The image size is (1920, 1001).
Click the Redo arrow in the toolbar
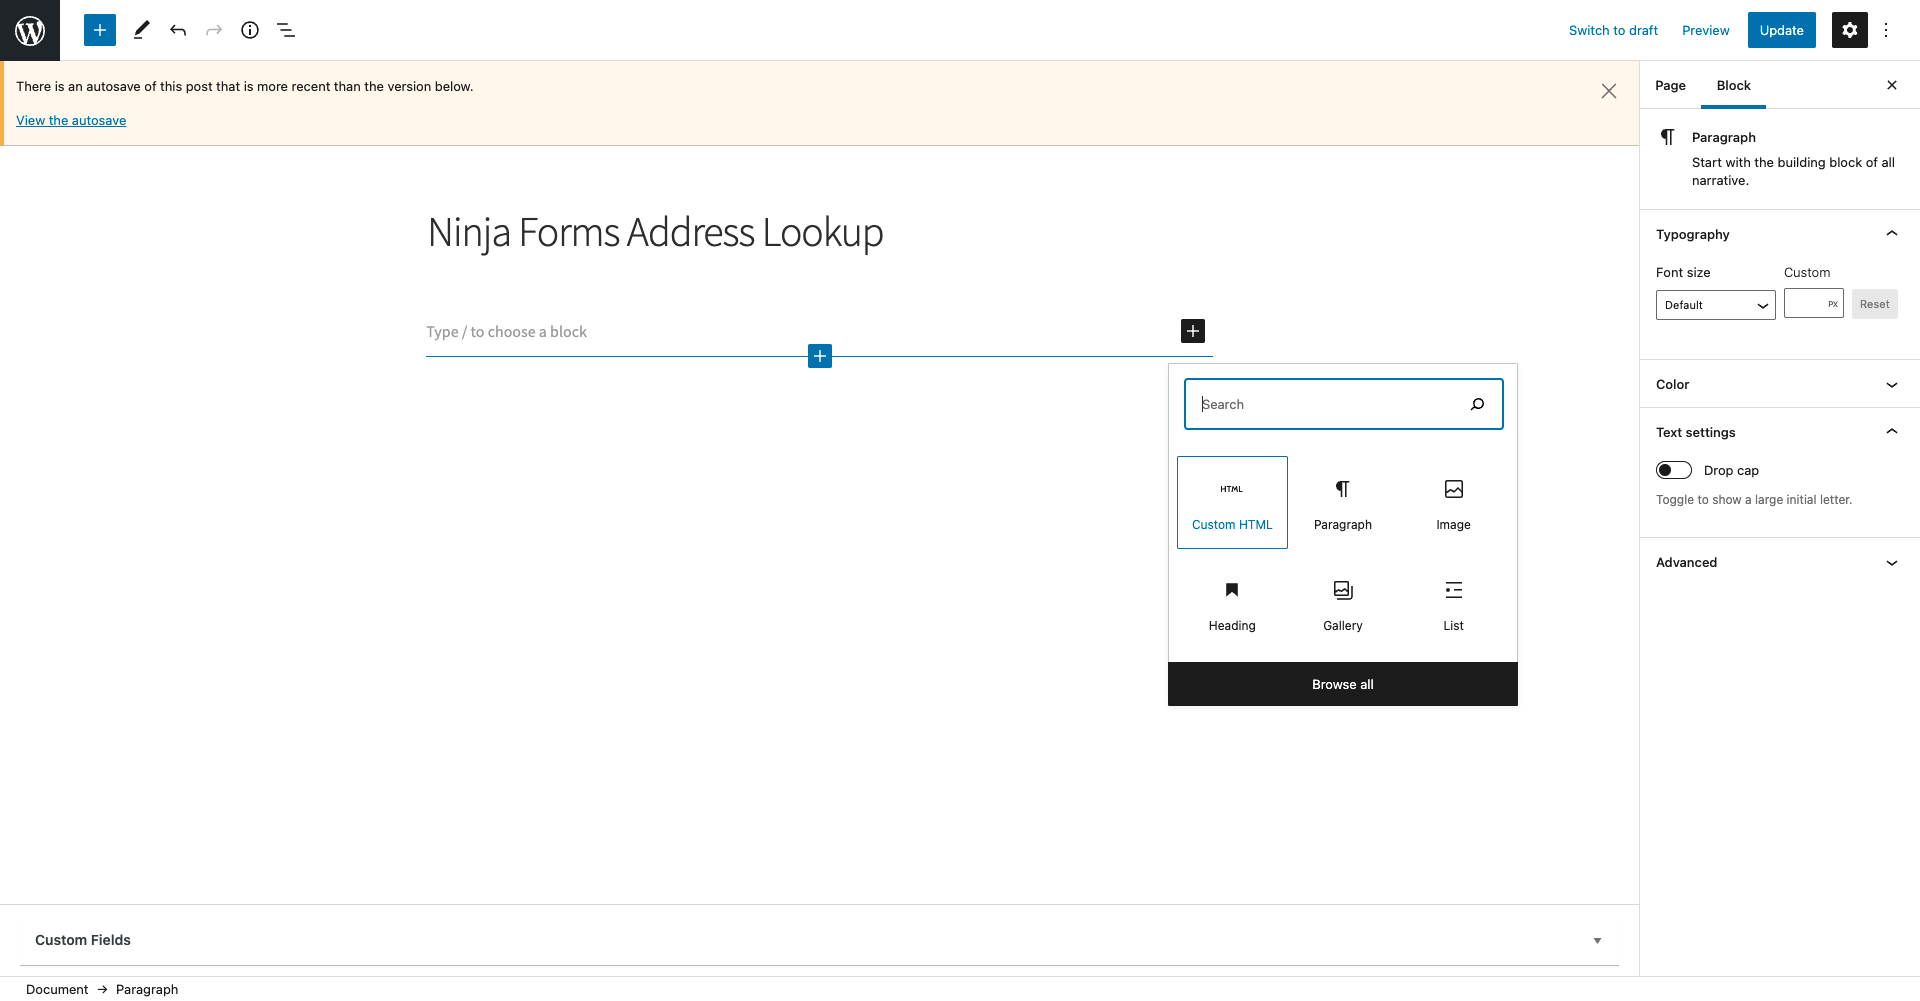pyautogui.click(x=214, y=30)
